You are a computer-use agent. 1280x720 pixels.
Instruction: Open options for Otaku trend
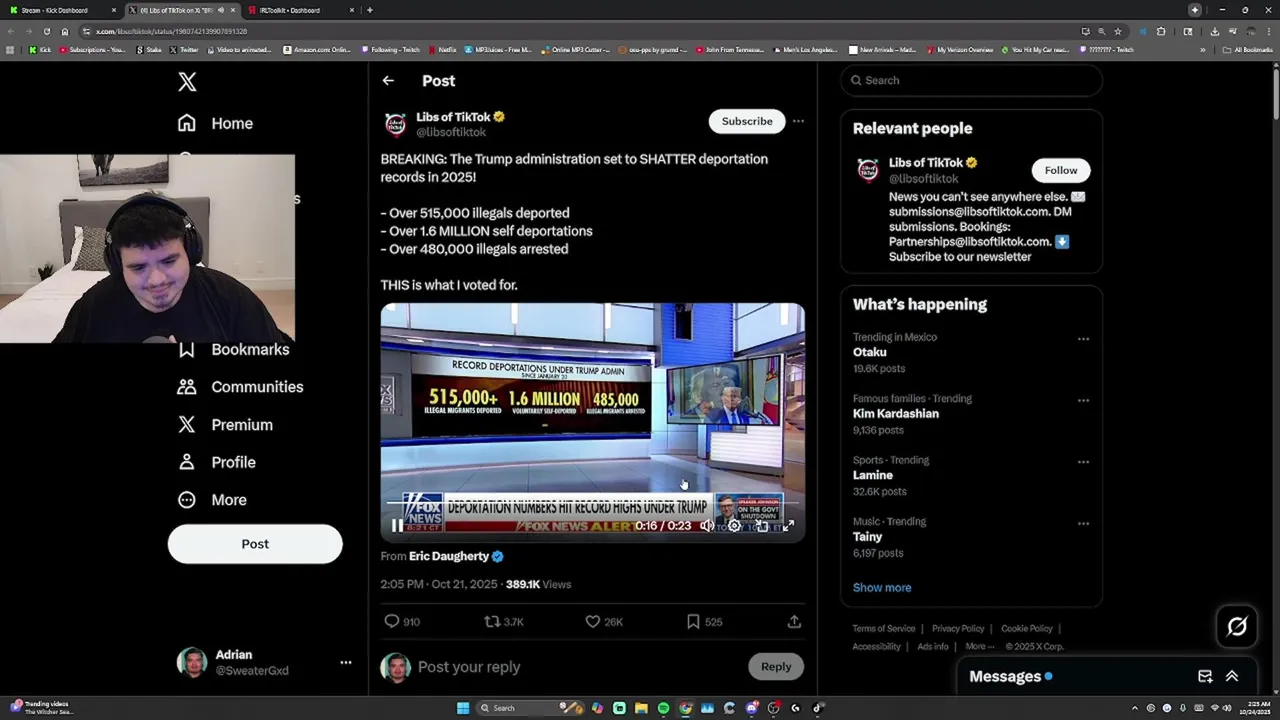pyautogui.click(x=1083, y=339)
